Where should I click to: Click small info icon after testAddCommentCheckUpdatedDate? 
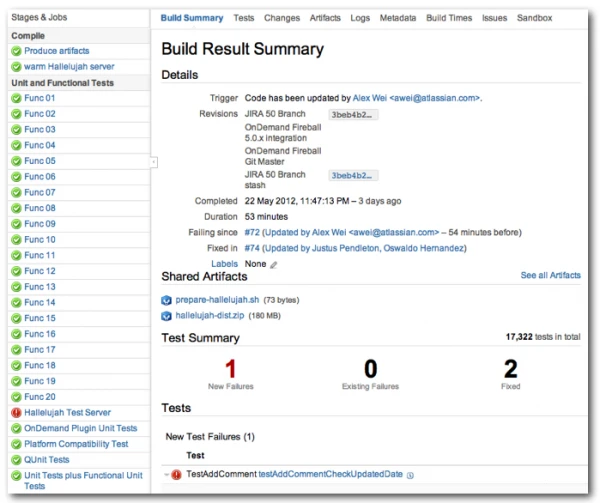(410, 475)
